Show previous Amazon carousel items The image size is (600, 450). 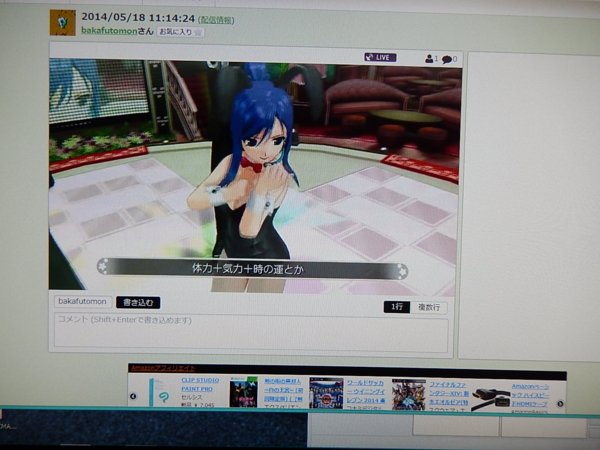pos(133,396)
